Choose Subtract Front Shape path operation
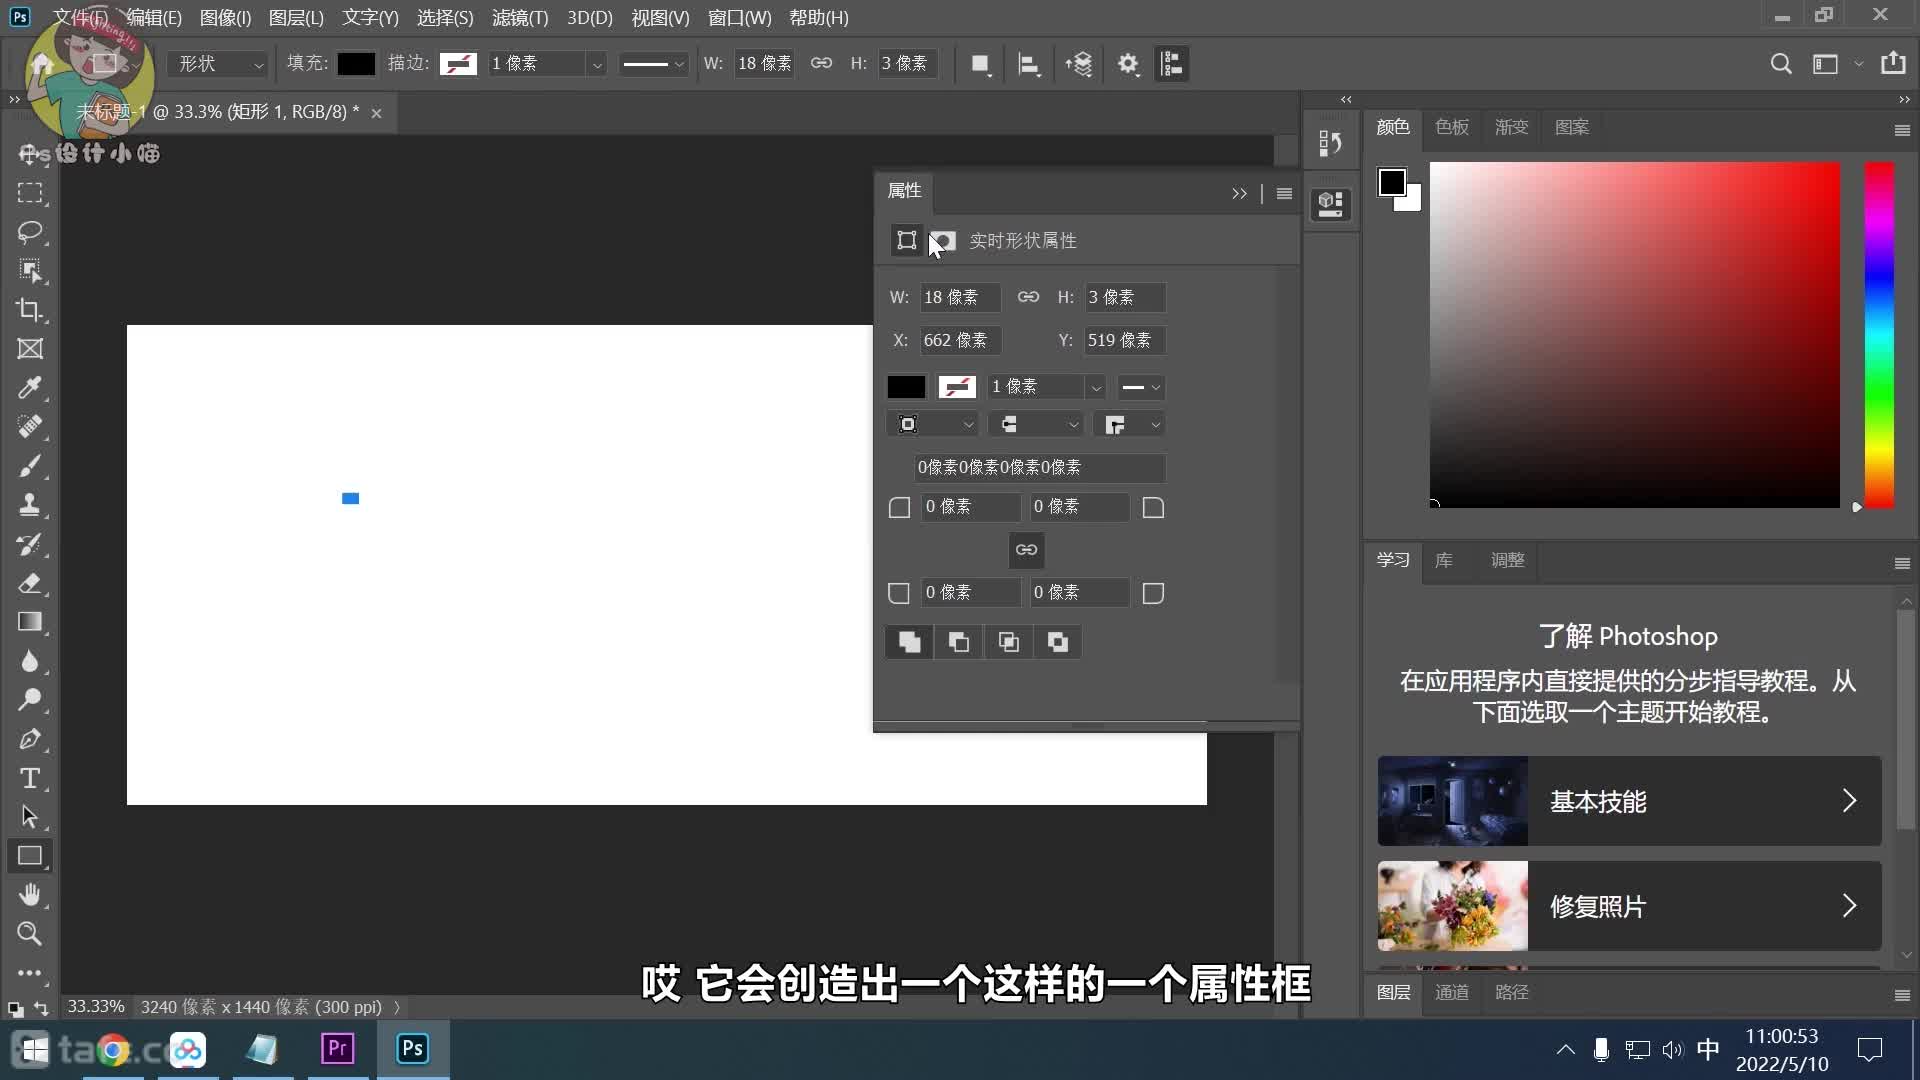The width and height of the screenshot is (1920, 1080). (958, 642)
